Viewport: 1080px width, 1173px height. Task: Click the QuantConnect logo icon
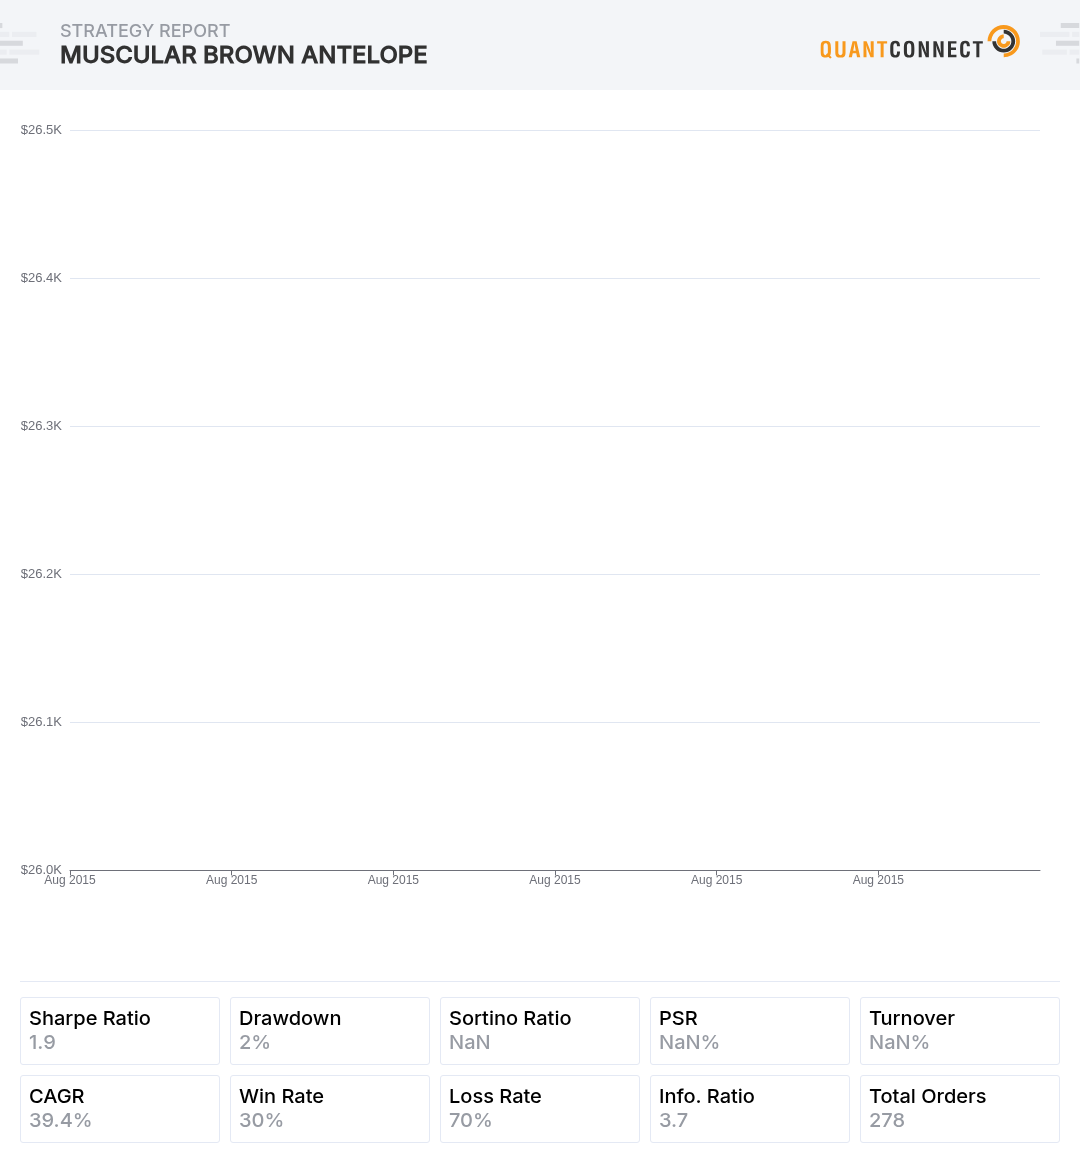coord(1004,41)
